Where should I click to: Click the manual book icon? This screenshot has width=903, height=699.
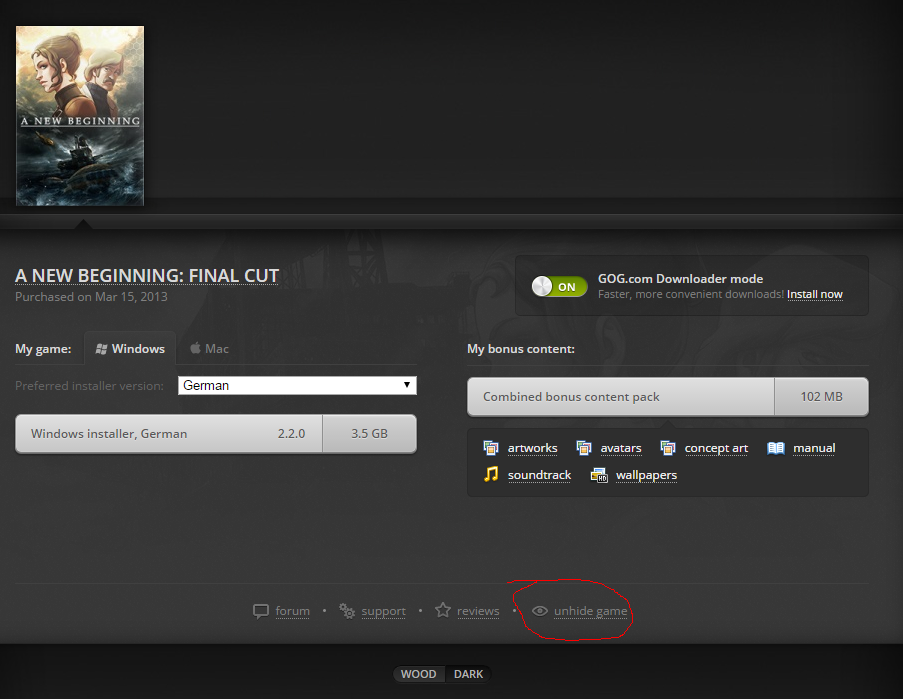click(776, 448)
